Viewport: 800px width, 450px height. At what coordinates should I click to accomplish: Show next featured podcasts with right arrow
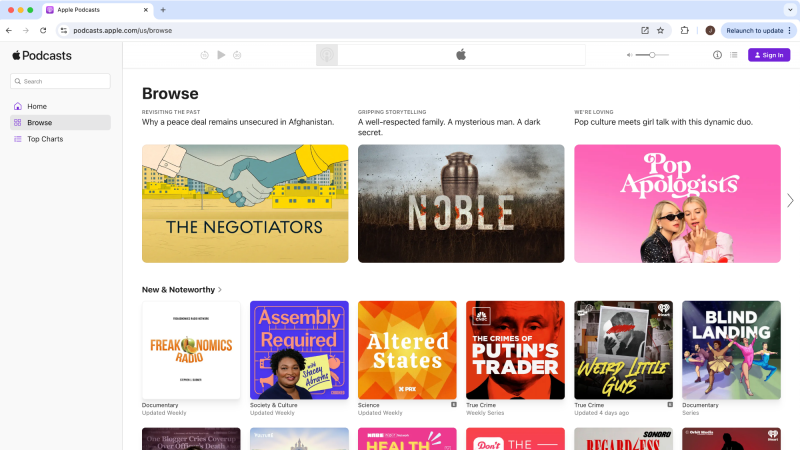(x=789, y=200)
